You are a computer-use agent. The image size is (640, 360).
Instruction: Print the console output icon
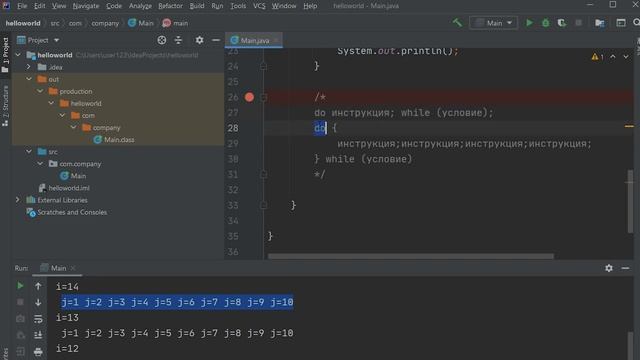[x=38, y=351]
